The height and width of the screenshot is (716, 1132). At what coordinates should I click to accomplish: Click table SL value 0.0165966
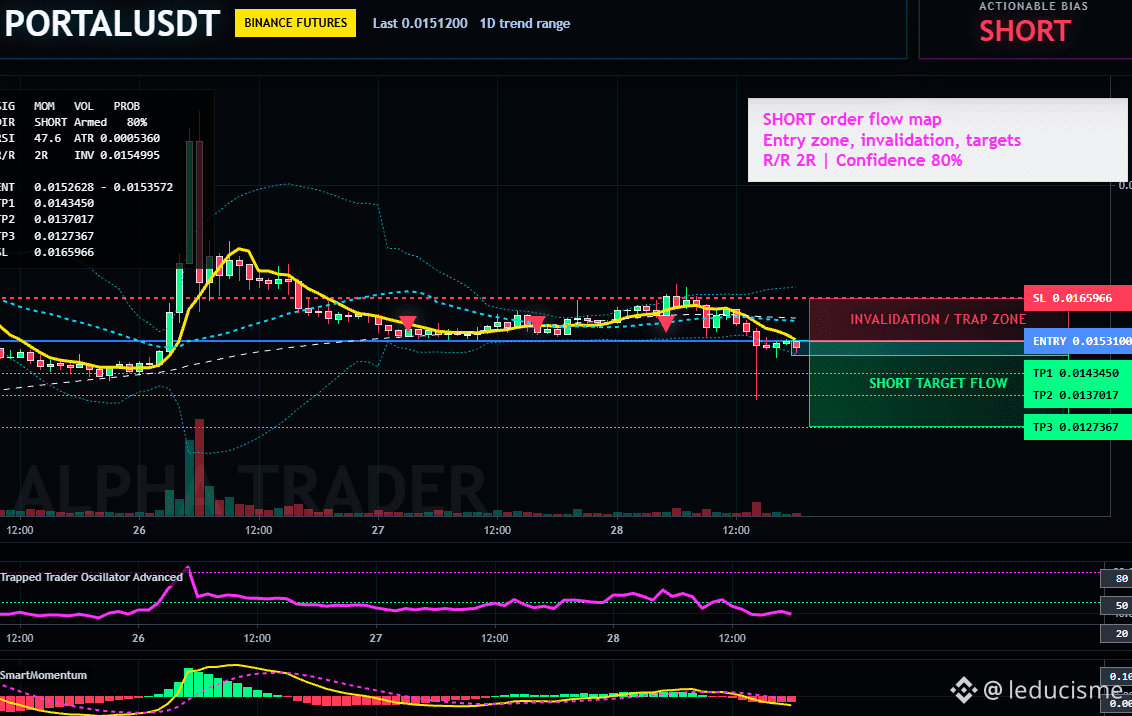pyautogui.click(x=64, y=252)
